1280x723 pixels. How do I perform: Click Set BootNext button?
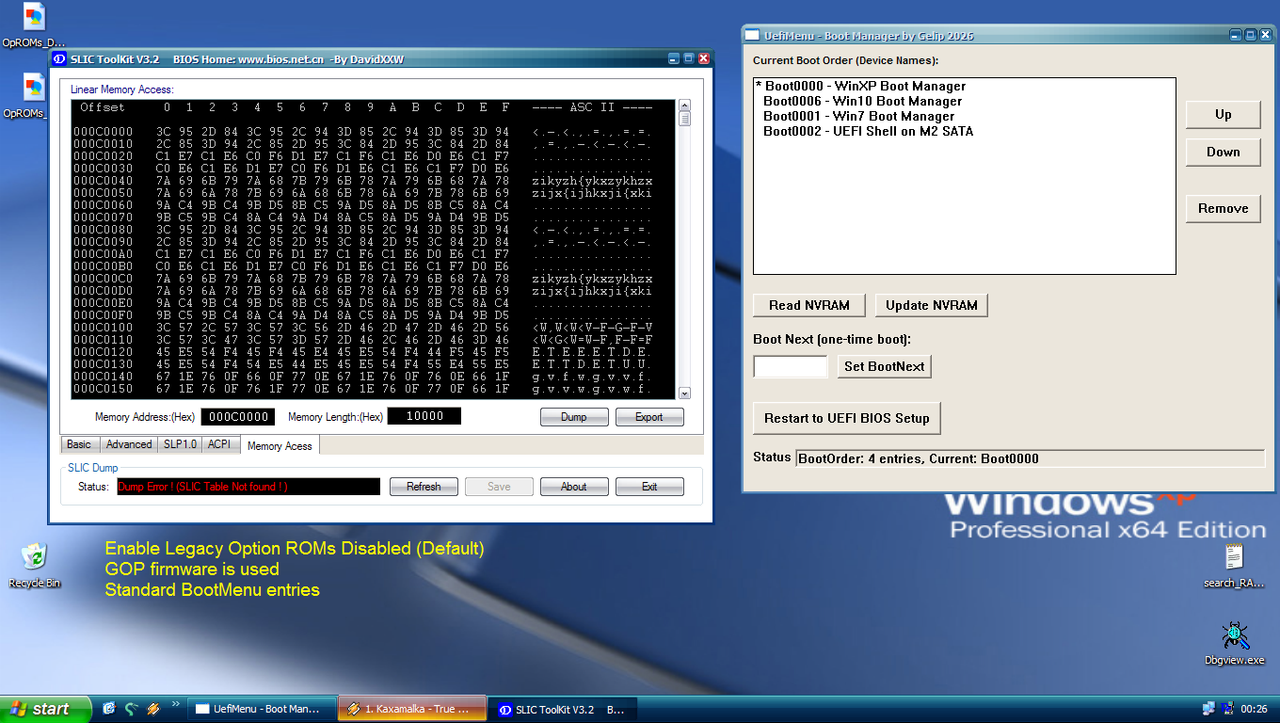(x=884, y=366)
